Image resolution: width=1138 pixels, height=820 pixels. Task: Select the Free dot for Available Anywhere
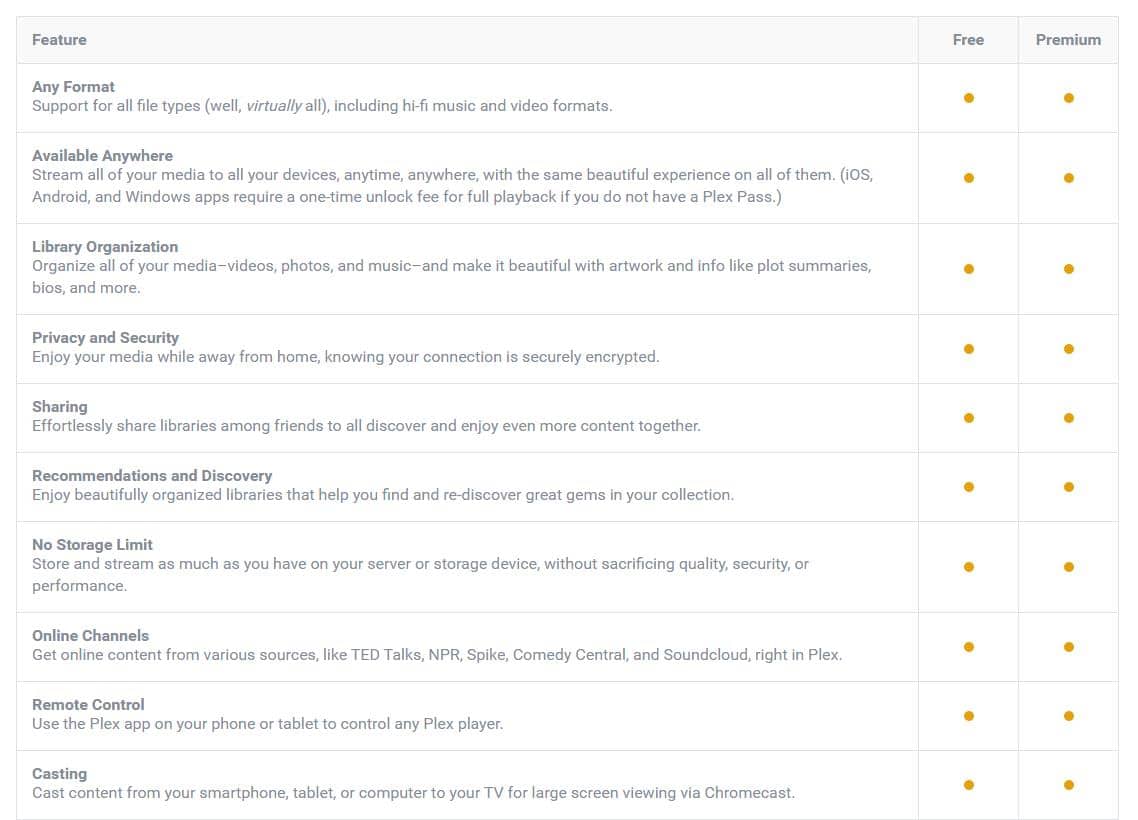tap(968, 178)
